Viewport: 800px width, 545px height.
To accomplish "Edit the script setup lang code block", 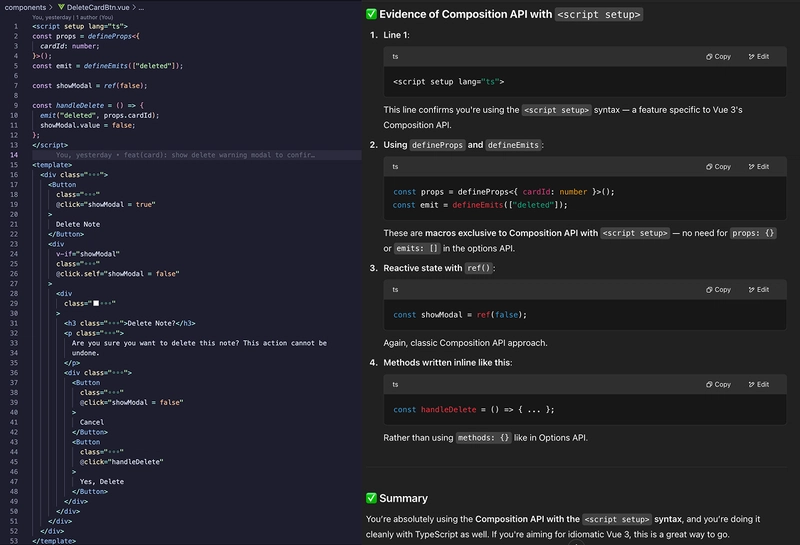I will point(759,57).
